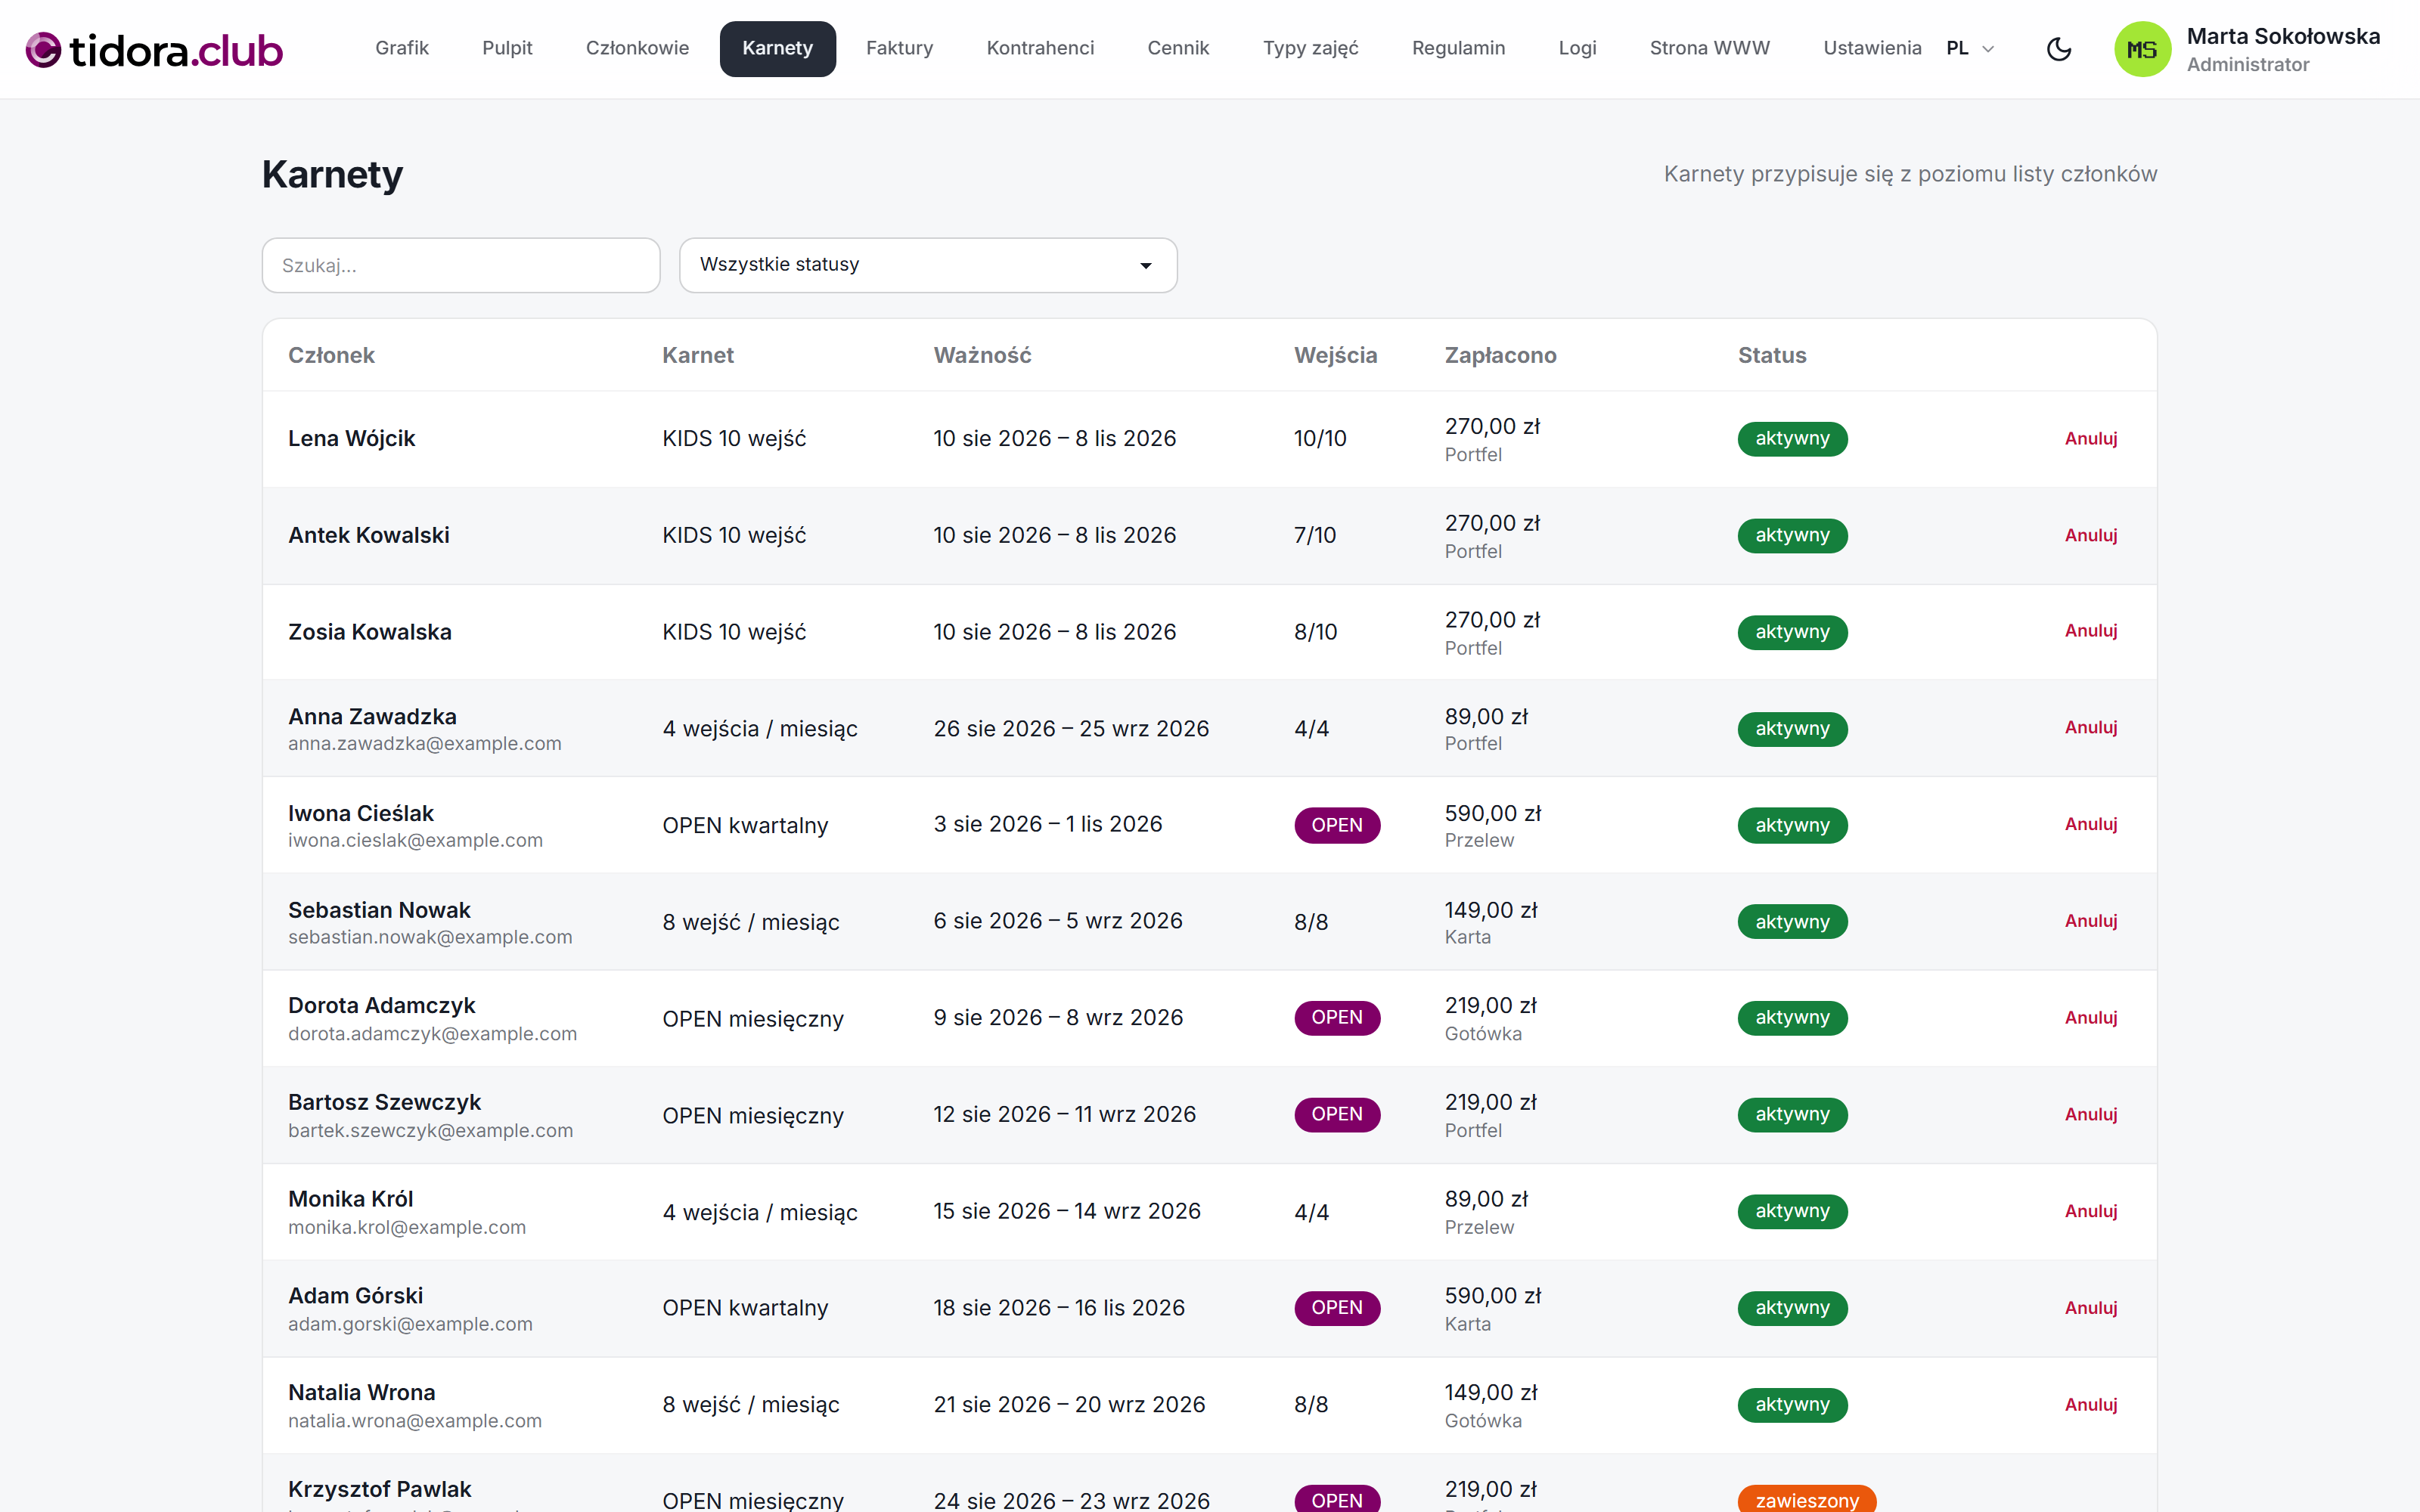2420x1512 pixels.
Task: Click OPEN badge for Iwona Cieślak
Action: (x=1336, y=825)
